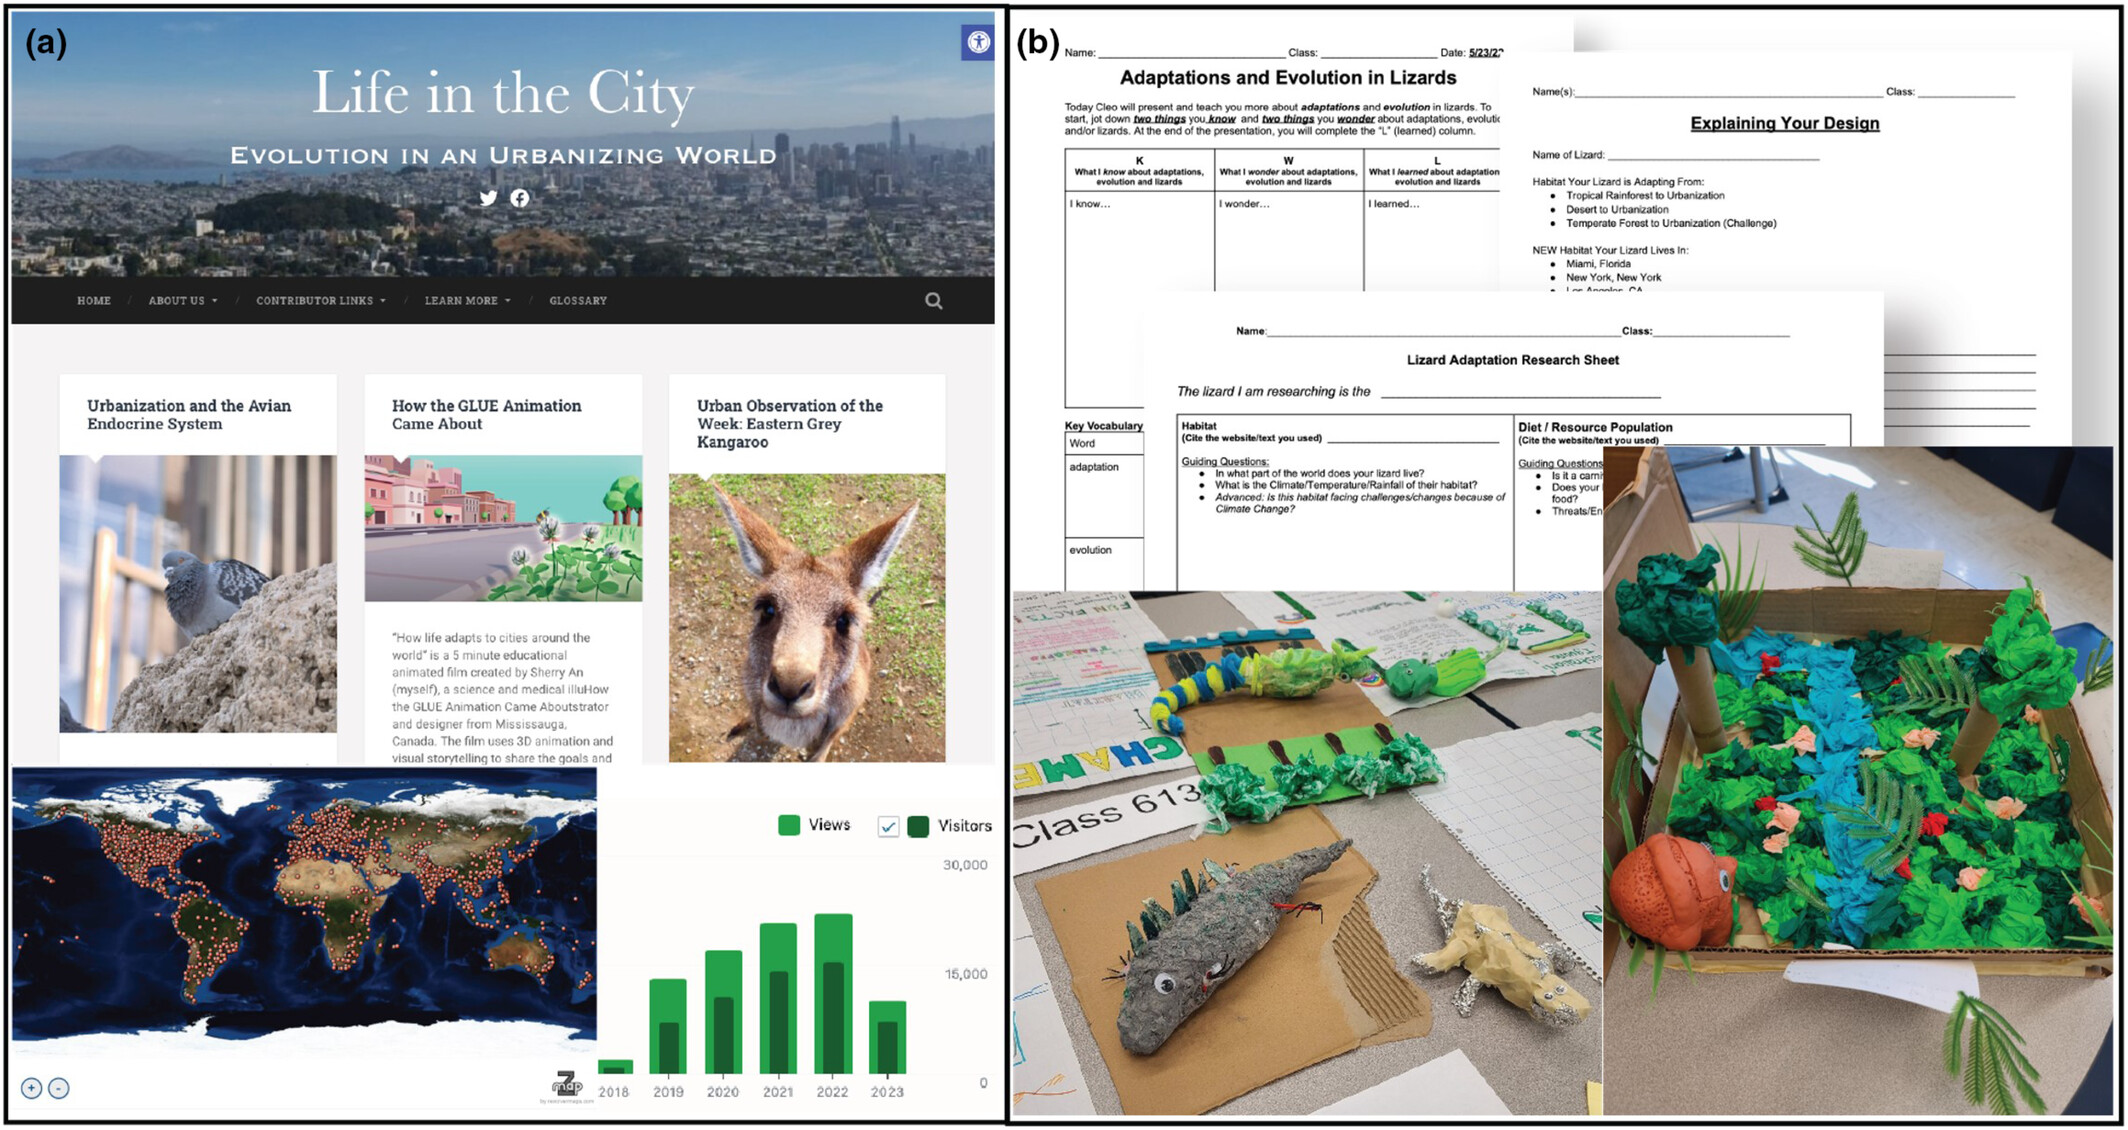2128x1130 pixels.
Task: Click the lizard models classroom photo
Action: (x=1307, y=852)
